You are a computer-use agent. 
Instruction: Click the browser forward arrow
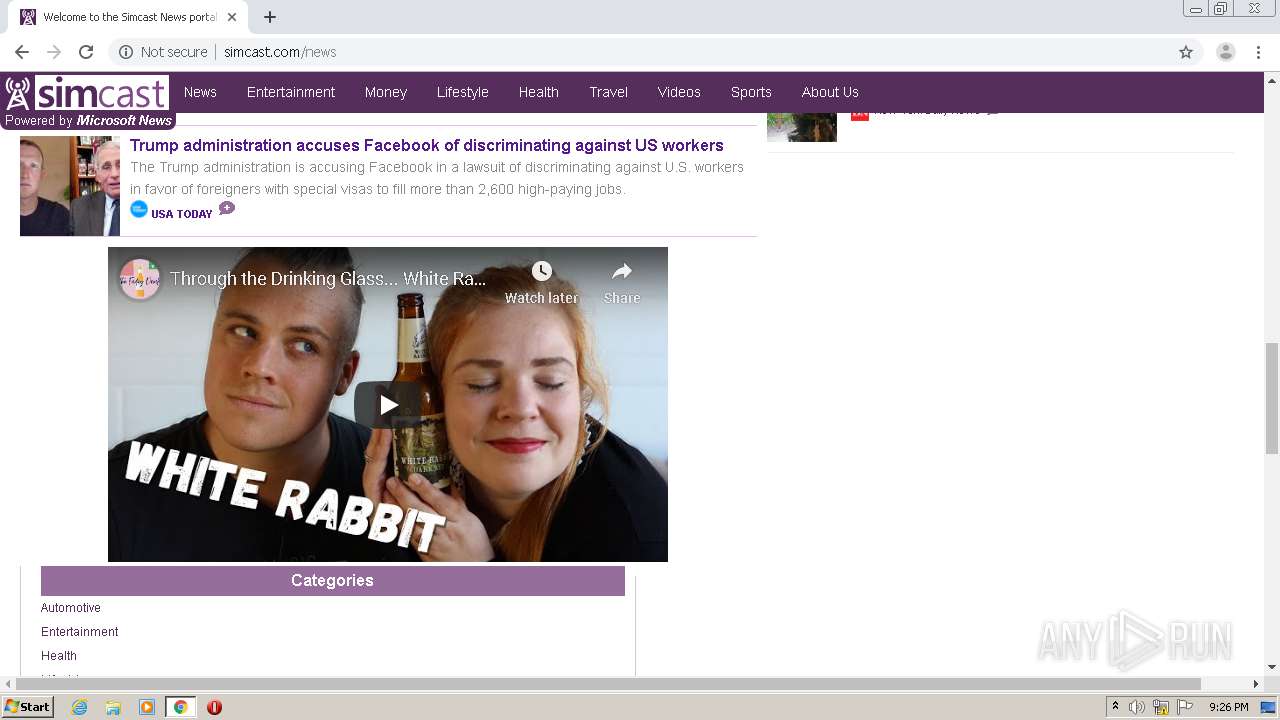pos(54,52)
